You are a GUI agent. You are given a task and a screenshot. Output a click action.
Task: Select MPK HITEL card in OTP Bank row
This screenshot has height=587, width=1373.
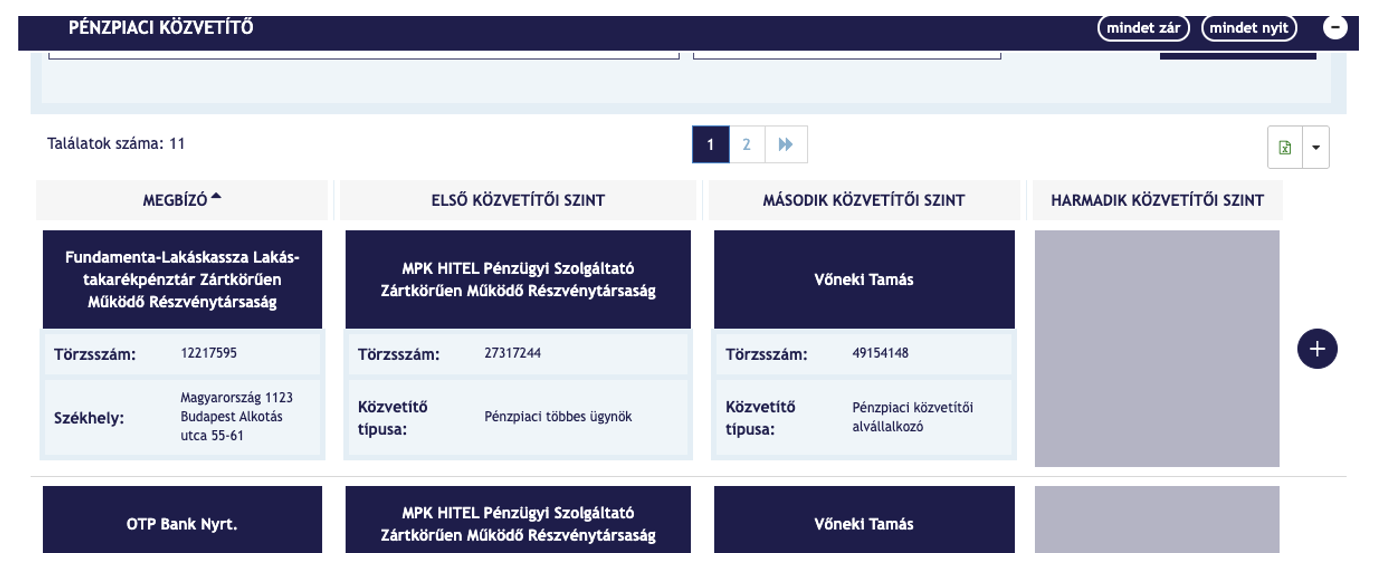coord(518,520)
